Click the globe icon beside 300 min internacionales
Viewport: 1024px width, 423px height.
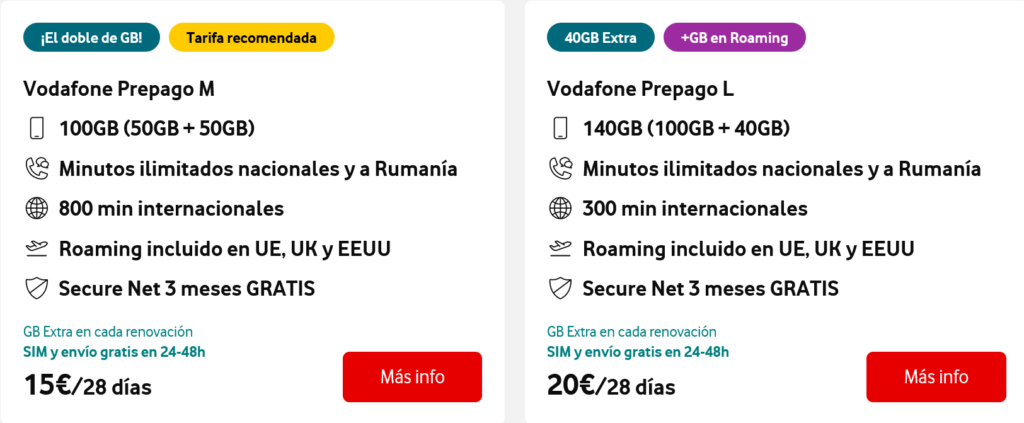(560, 209)
